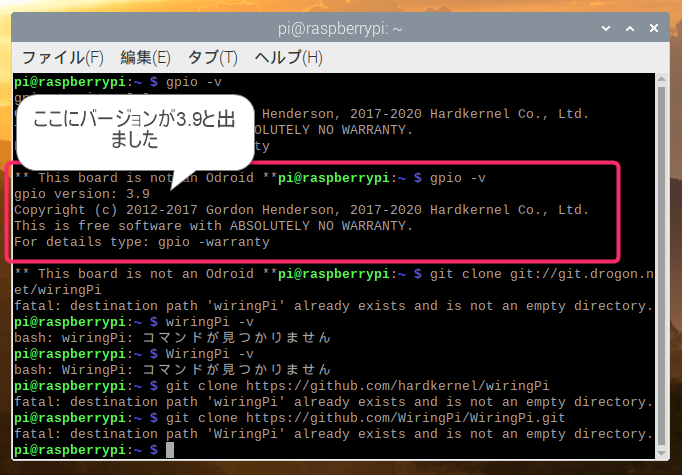682x475 pixels.
Task: Close the terminal window
Action: (653, 28)
